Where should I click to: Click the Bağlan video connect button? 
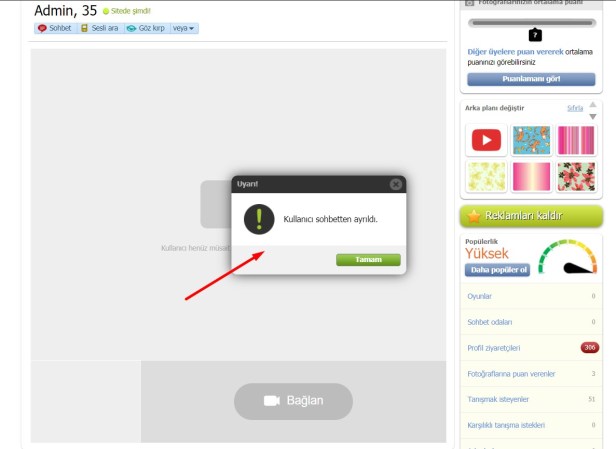pyautogui.click(x=293, y=401)
